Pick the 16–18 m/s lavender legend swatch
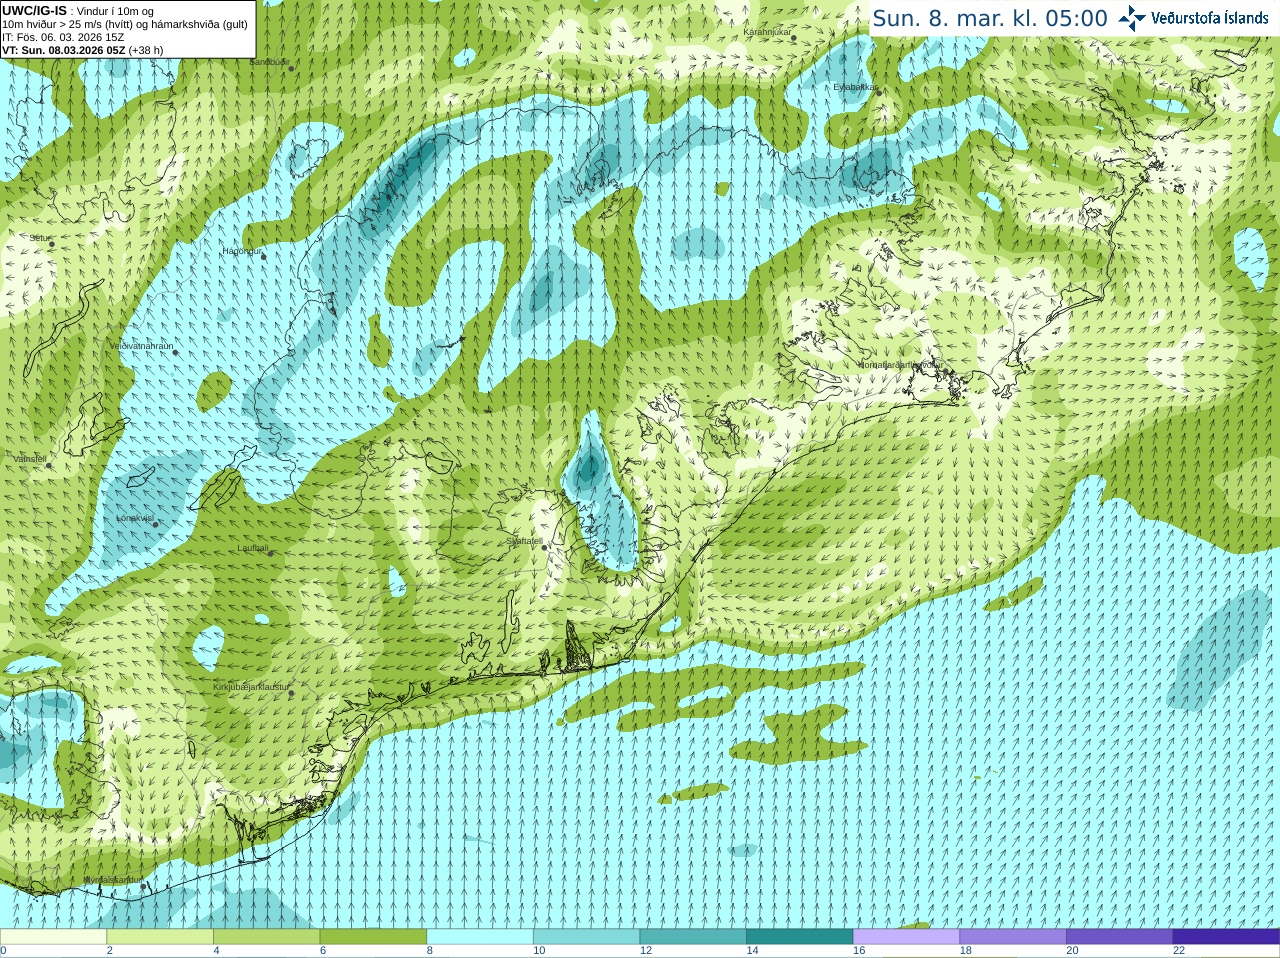 pyautogui.click(x=906, y=937)
